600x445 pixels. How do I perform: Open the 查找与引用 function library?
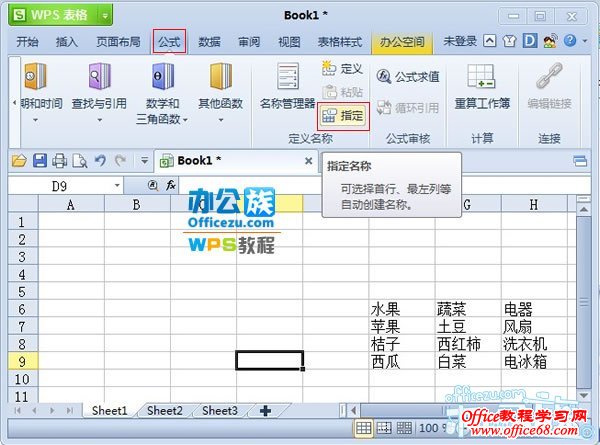99,93
